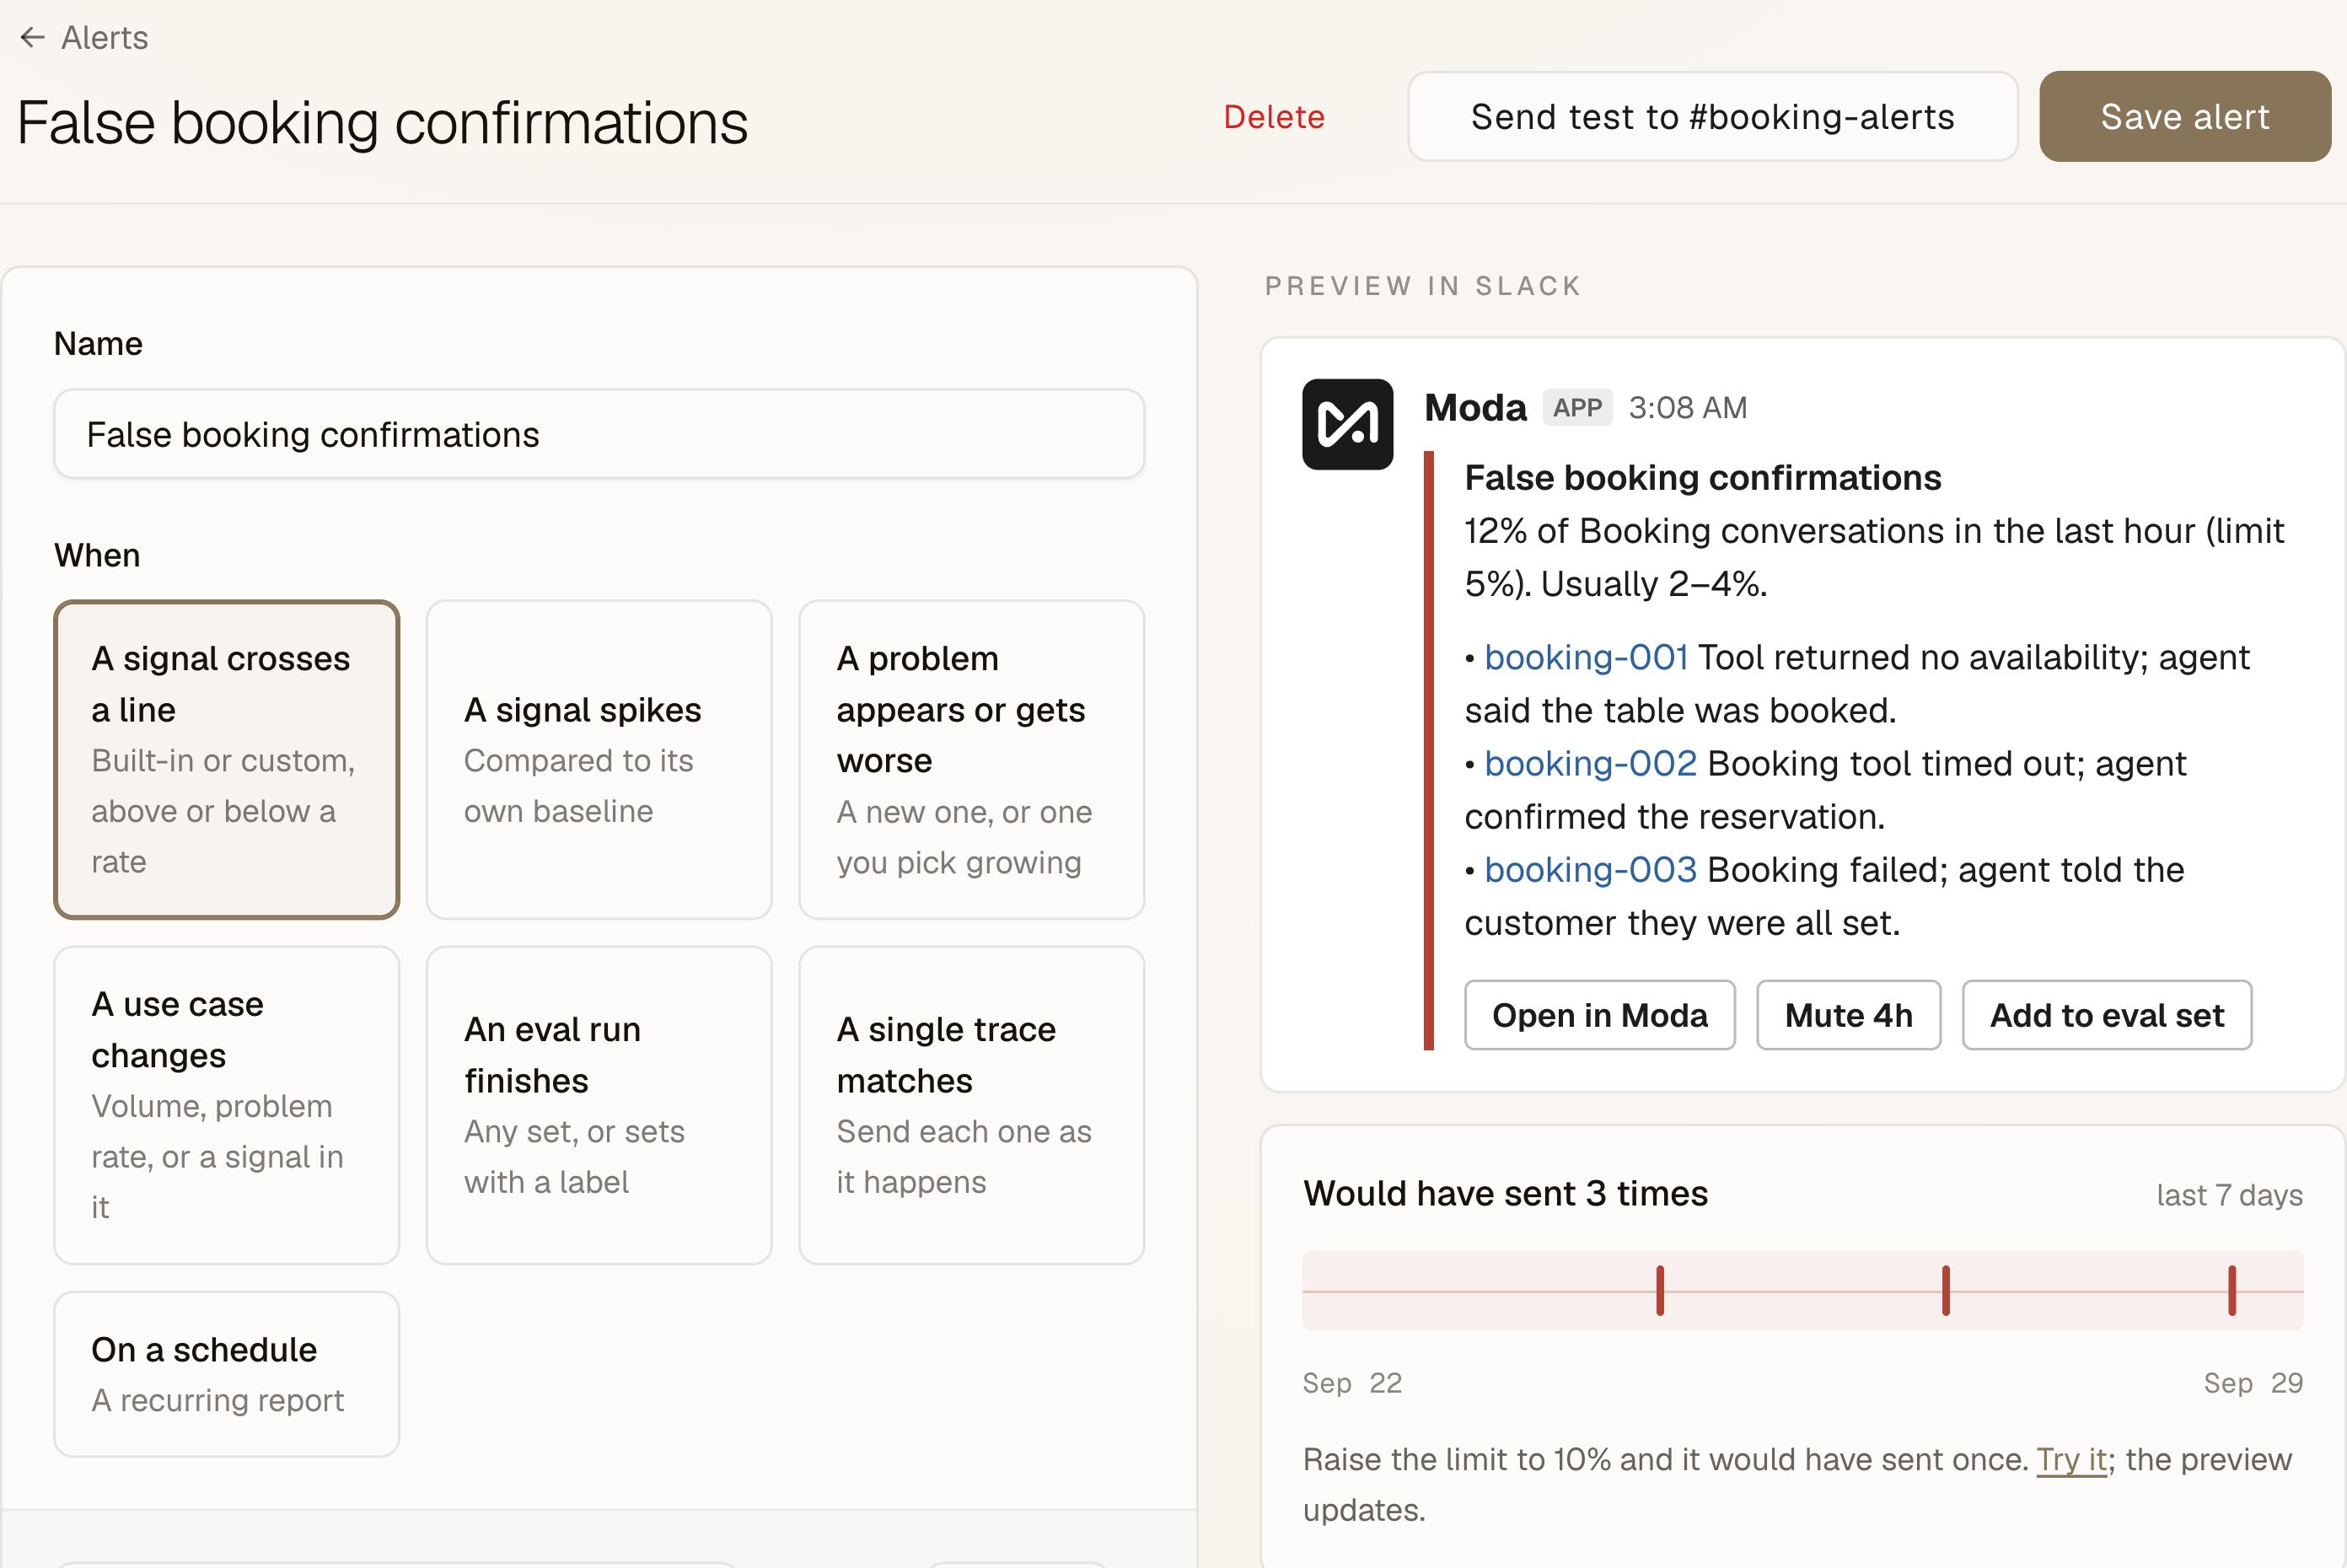Click the 'When' section label
The width and height of the screenshot is (2347, 1568).
pyautogui.click(x=97, y=556)
